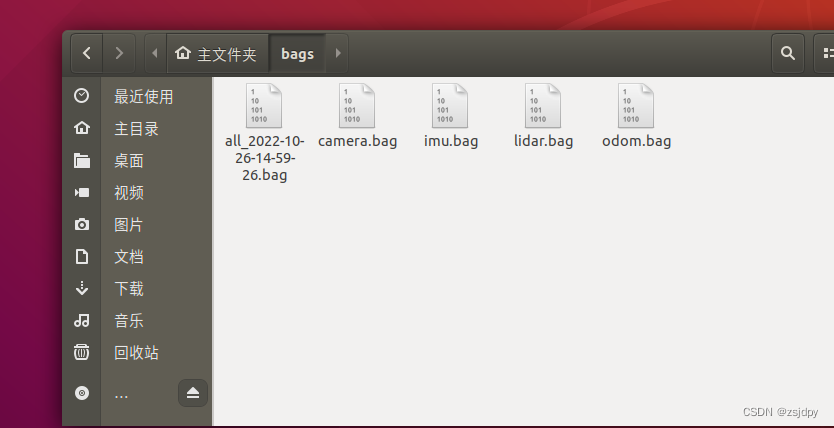
Task: Select the lidar.bag file icon
Action: [543, 106]
